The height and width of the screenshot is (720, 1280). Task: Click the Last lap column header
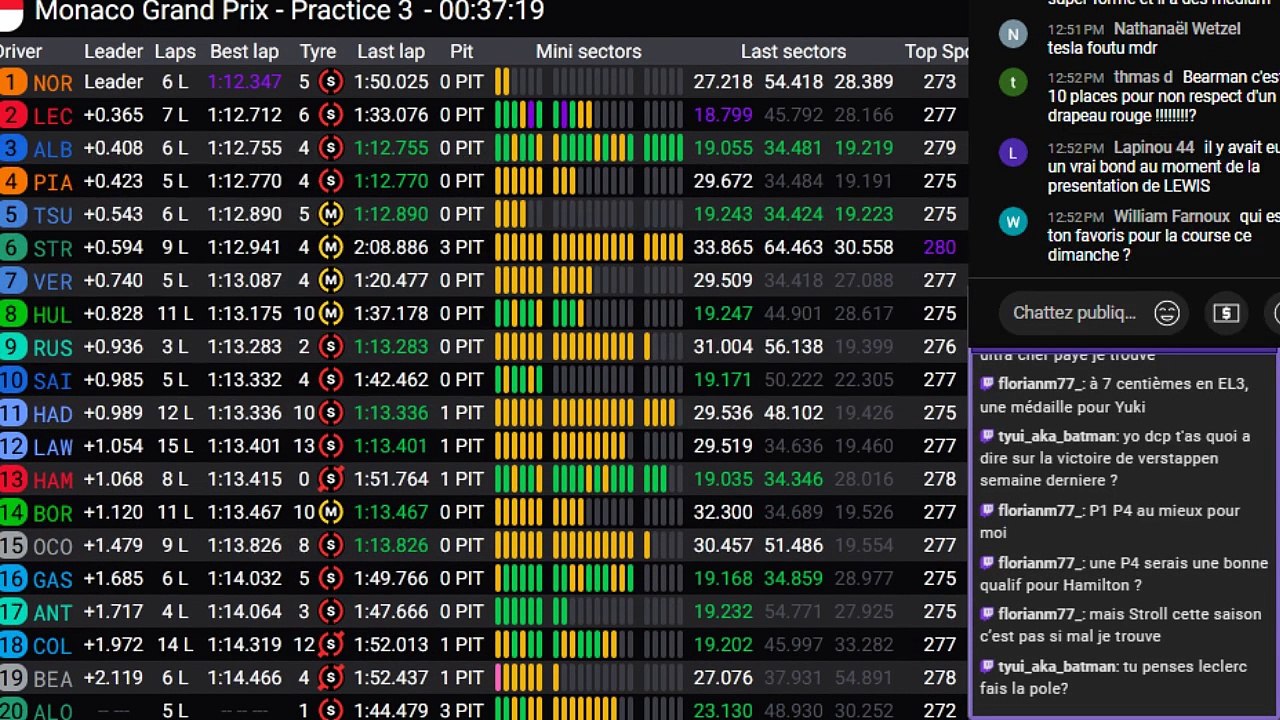[x=391, y=51]
